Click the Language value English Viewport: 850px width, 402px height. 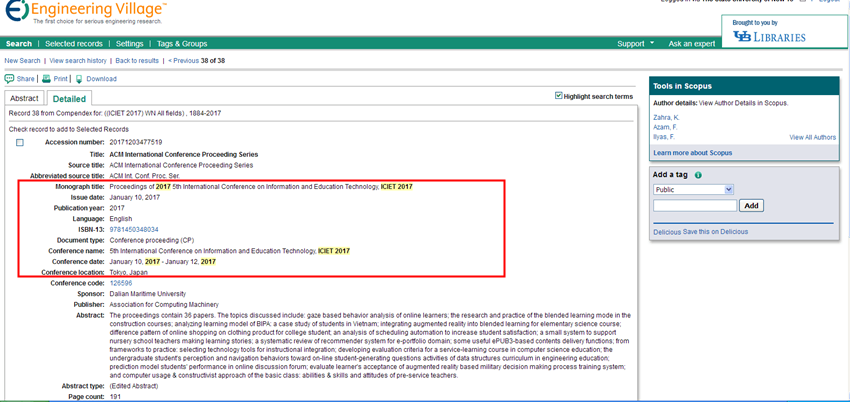(121, 219)
